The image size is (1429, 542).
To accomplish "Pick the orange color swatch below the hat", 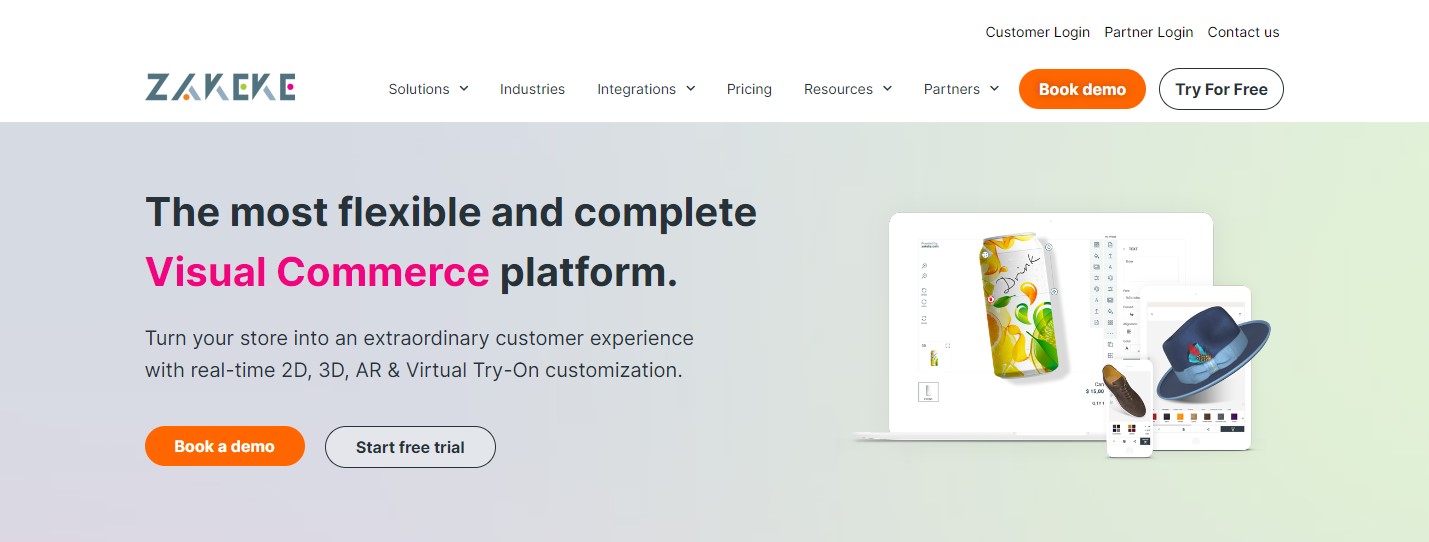I will (1180, 417).
